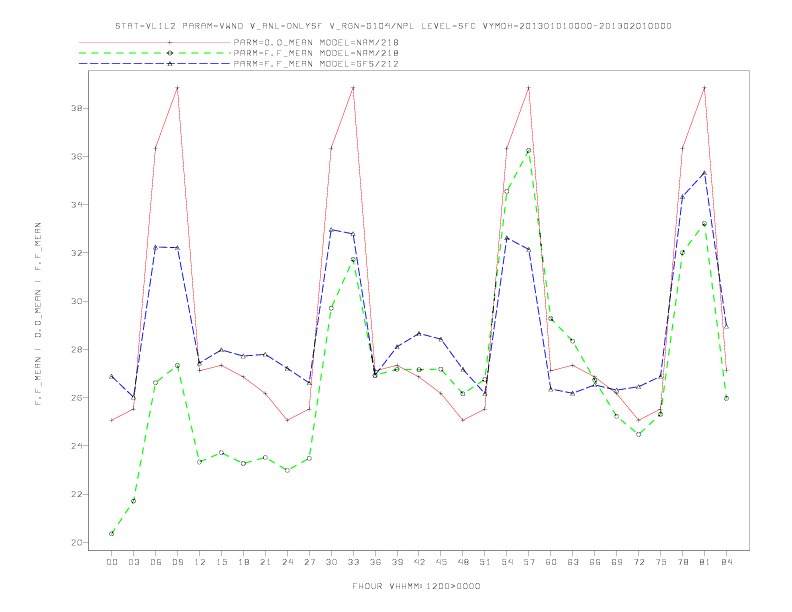Click the circle marker on the green legend line
This screenshot has height=612, width=792.
(x=170, y=53)
